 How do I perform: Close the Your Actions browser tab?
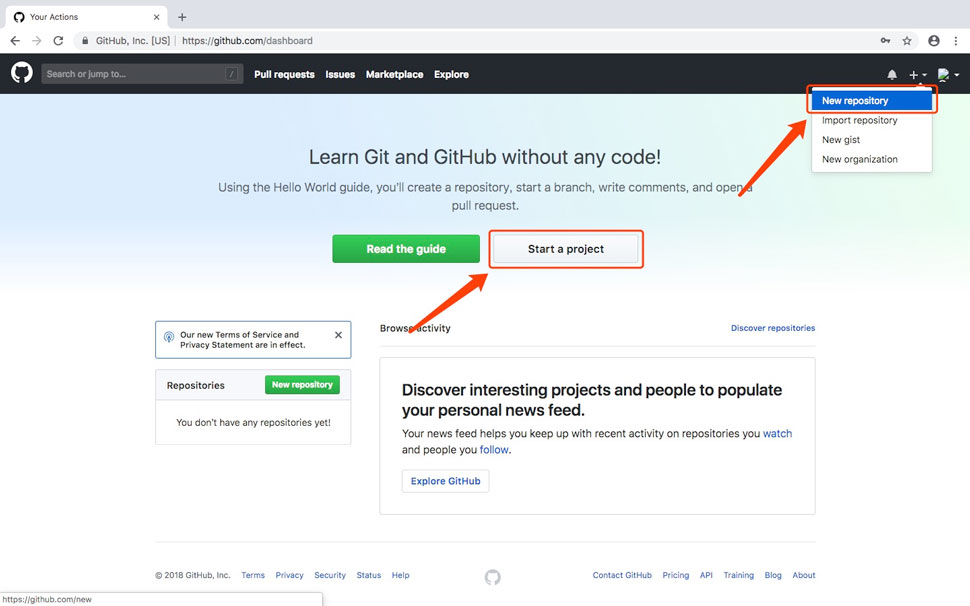point(157,17)
